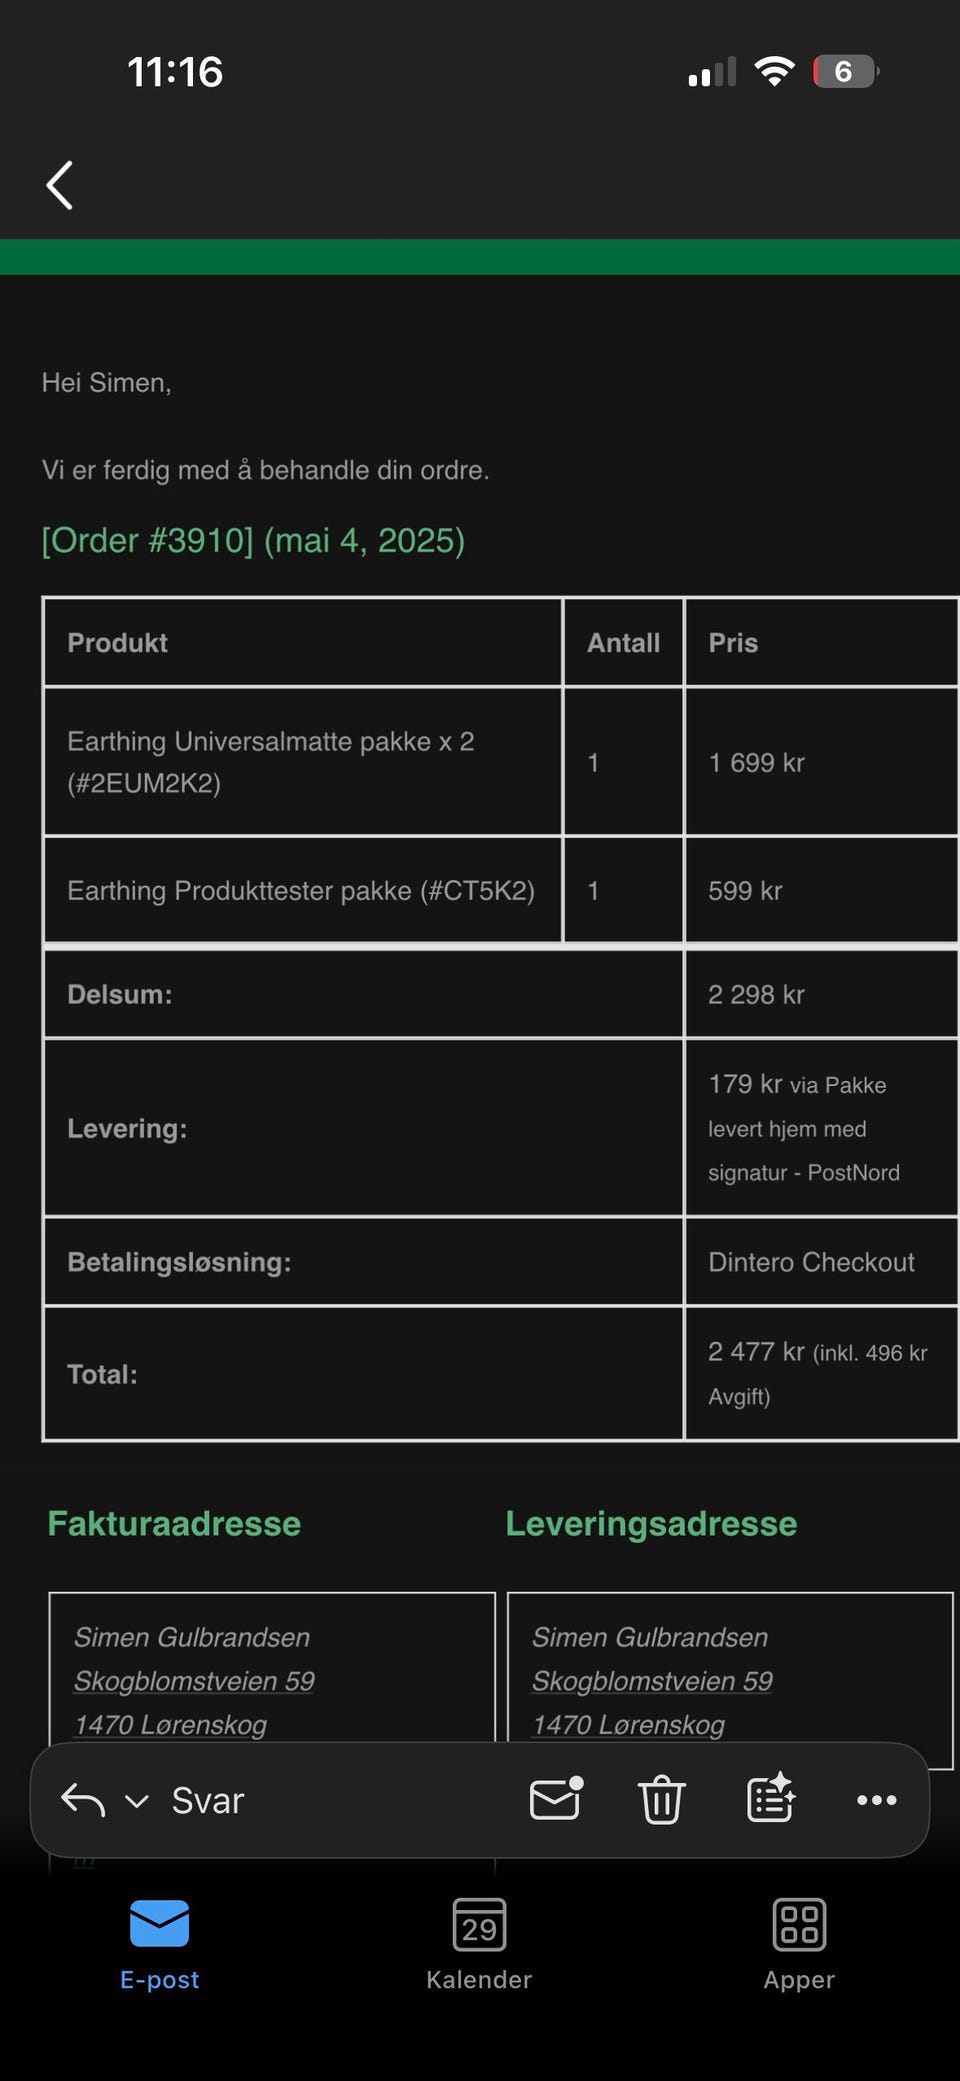Tap the Svar reply button
960x2081 pixels.
coord(207,1801)
